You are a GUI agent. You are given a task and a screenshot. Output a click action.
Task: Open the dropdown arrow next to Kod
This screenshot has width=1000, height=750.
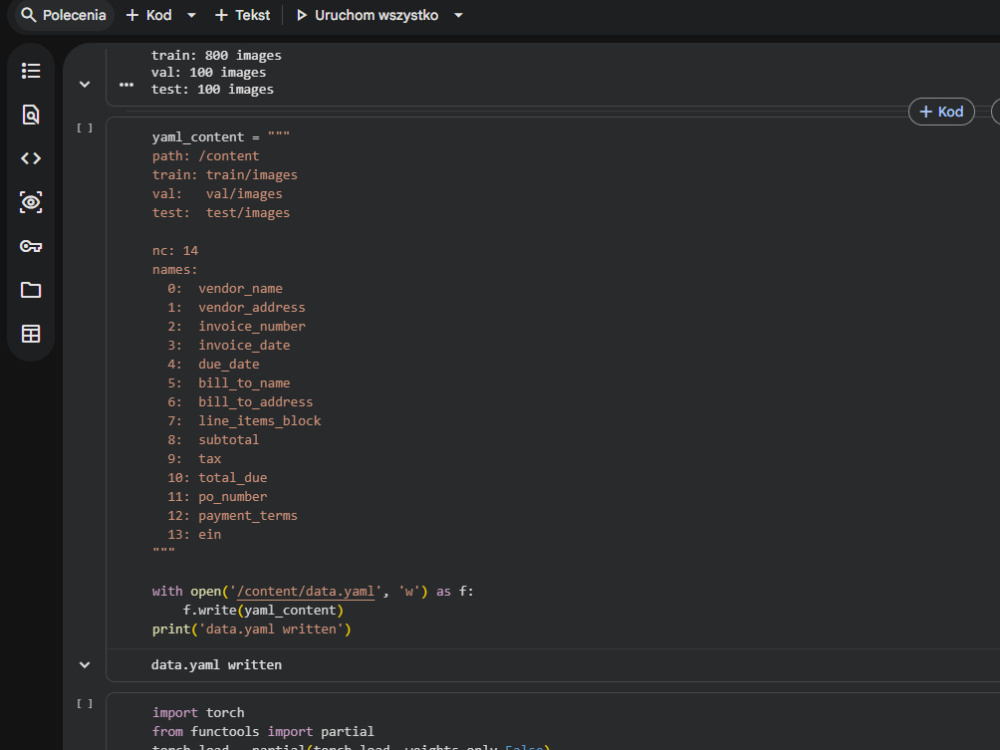click(191, 15)
